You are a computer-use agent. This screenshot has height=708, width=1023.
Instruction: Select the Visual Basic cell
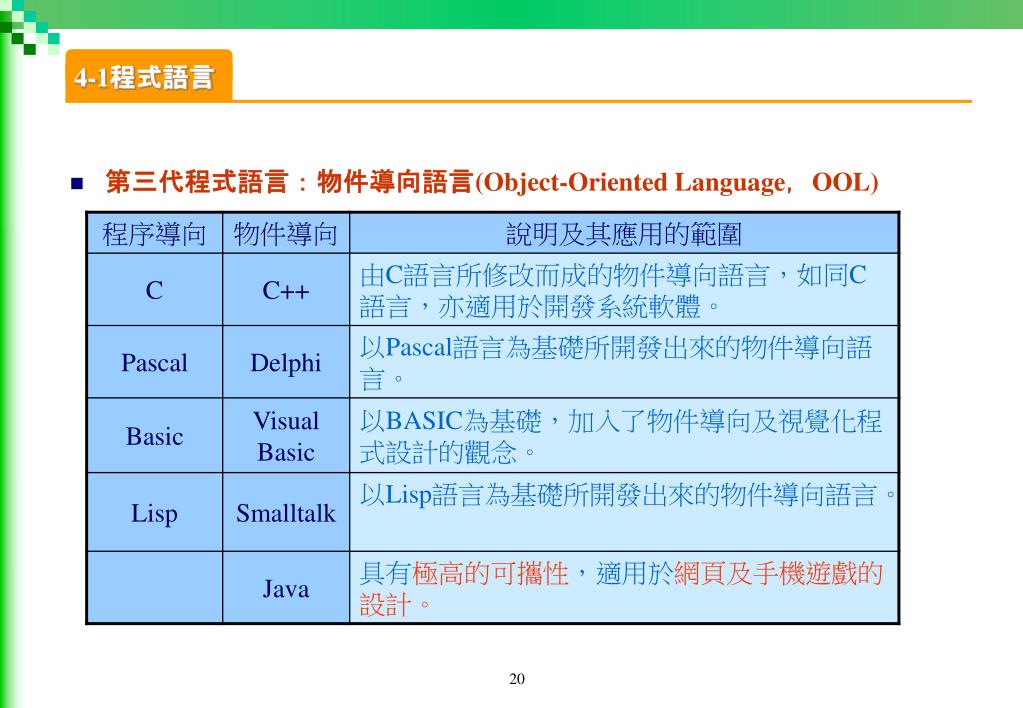(x=285, y=436)
